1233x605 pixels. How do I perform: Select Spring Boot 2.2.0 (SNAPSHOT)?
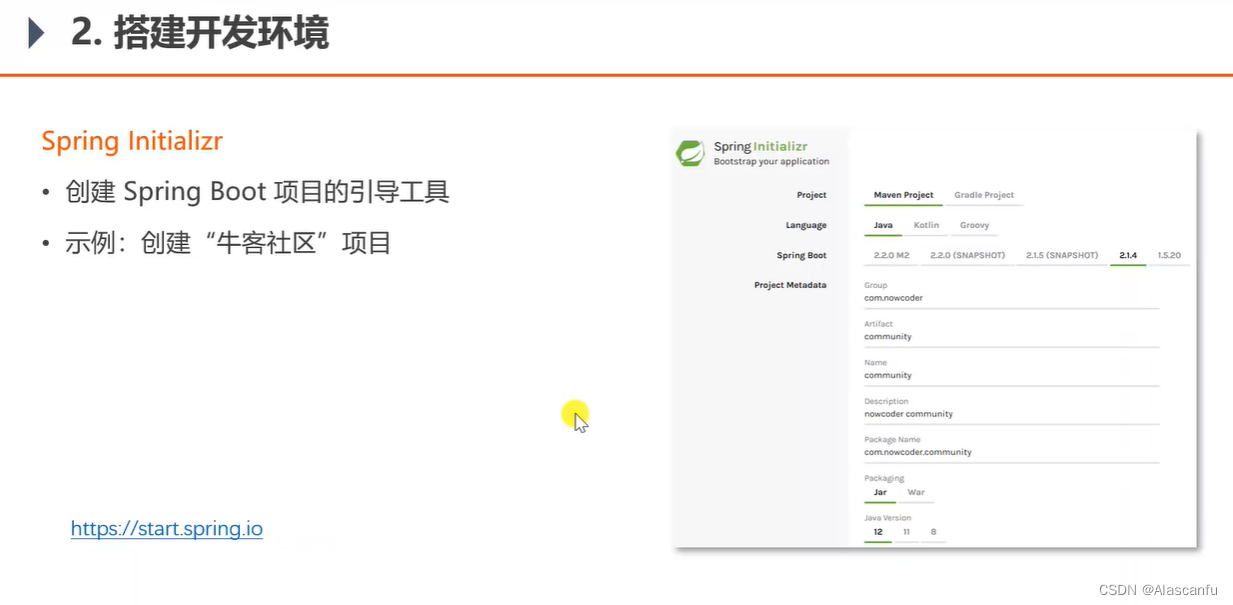[967, 255]
